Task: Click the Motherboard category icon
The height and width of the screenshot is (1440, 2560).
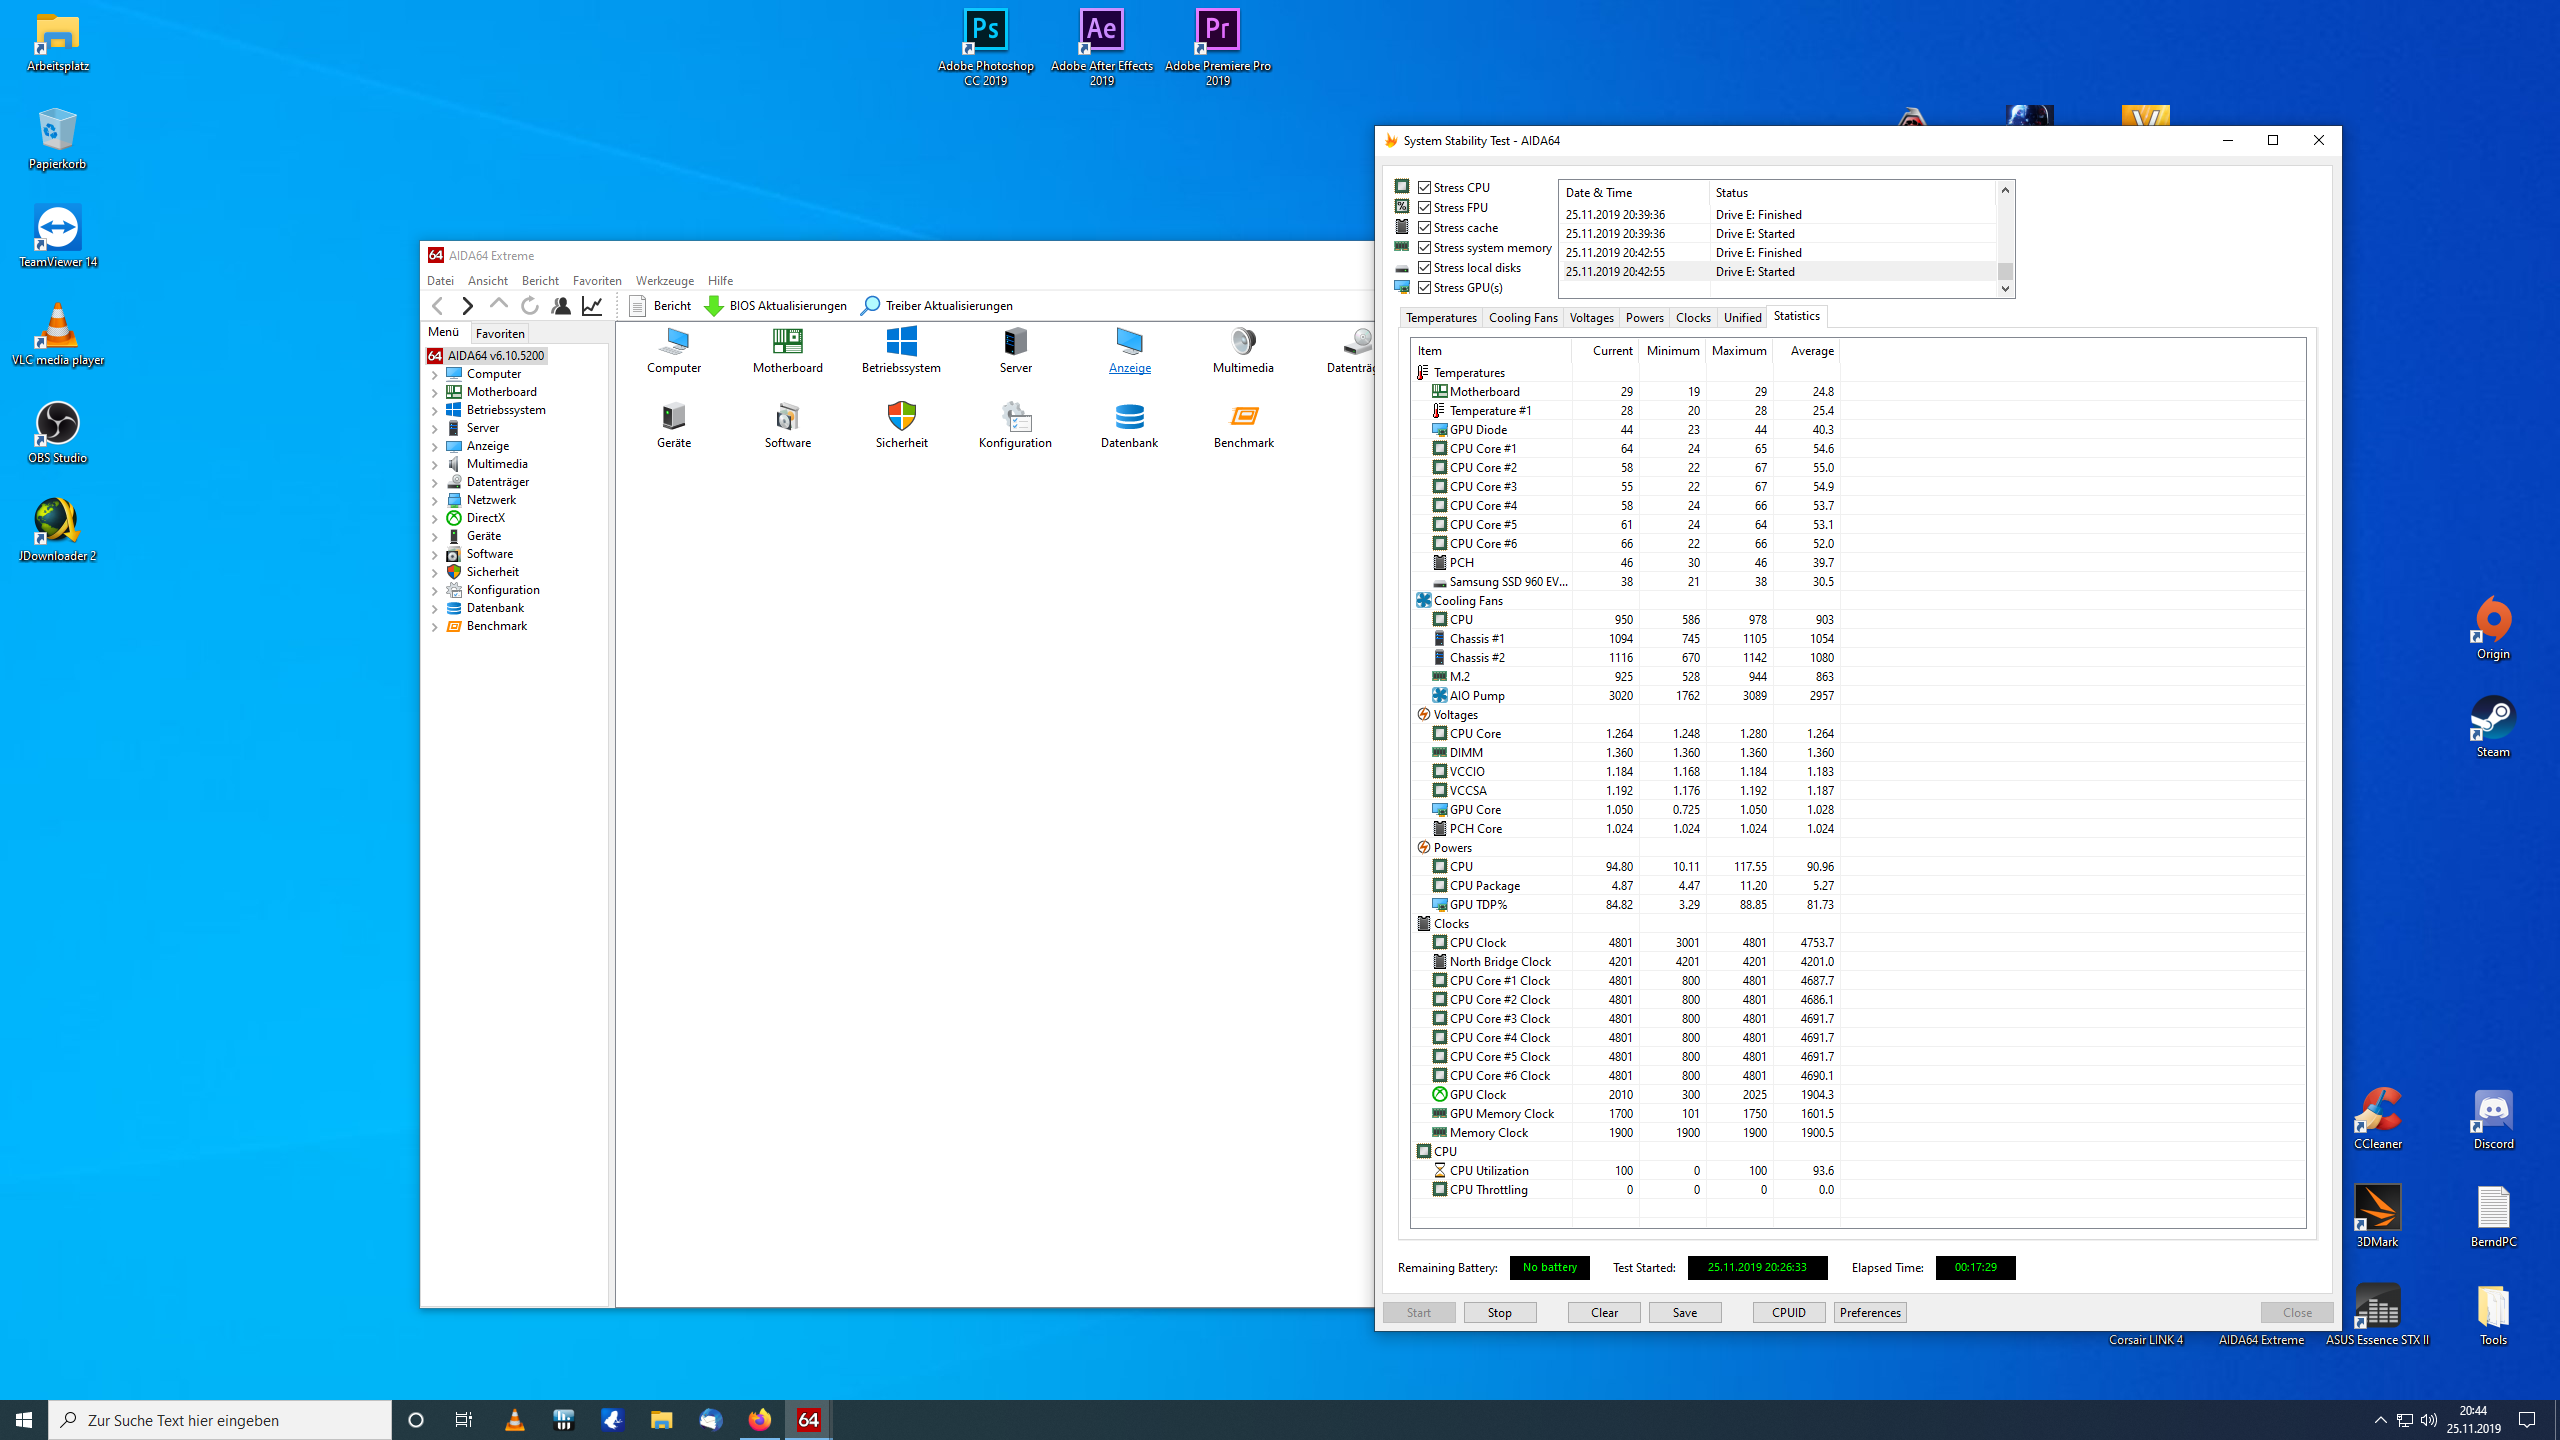Action: point(787,342)
